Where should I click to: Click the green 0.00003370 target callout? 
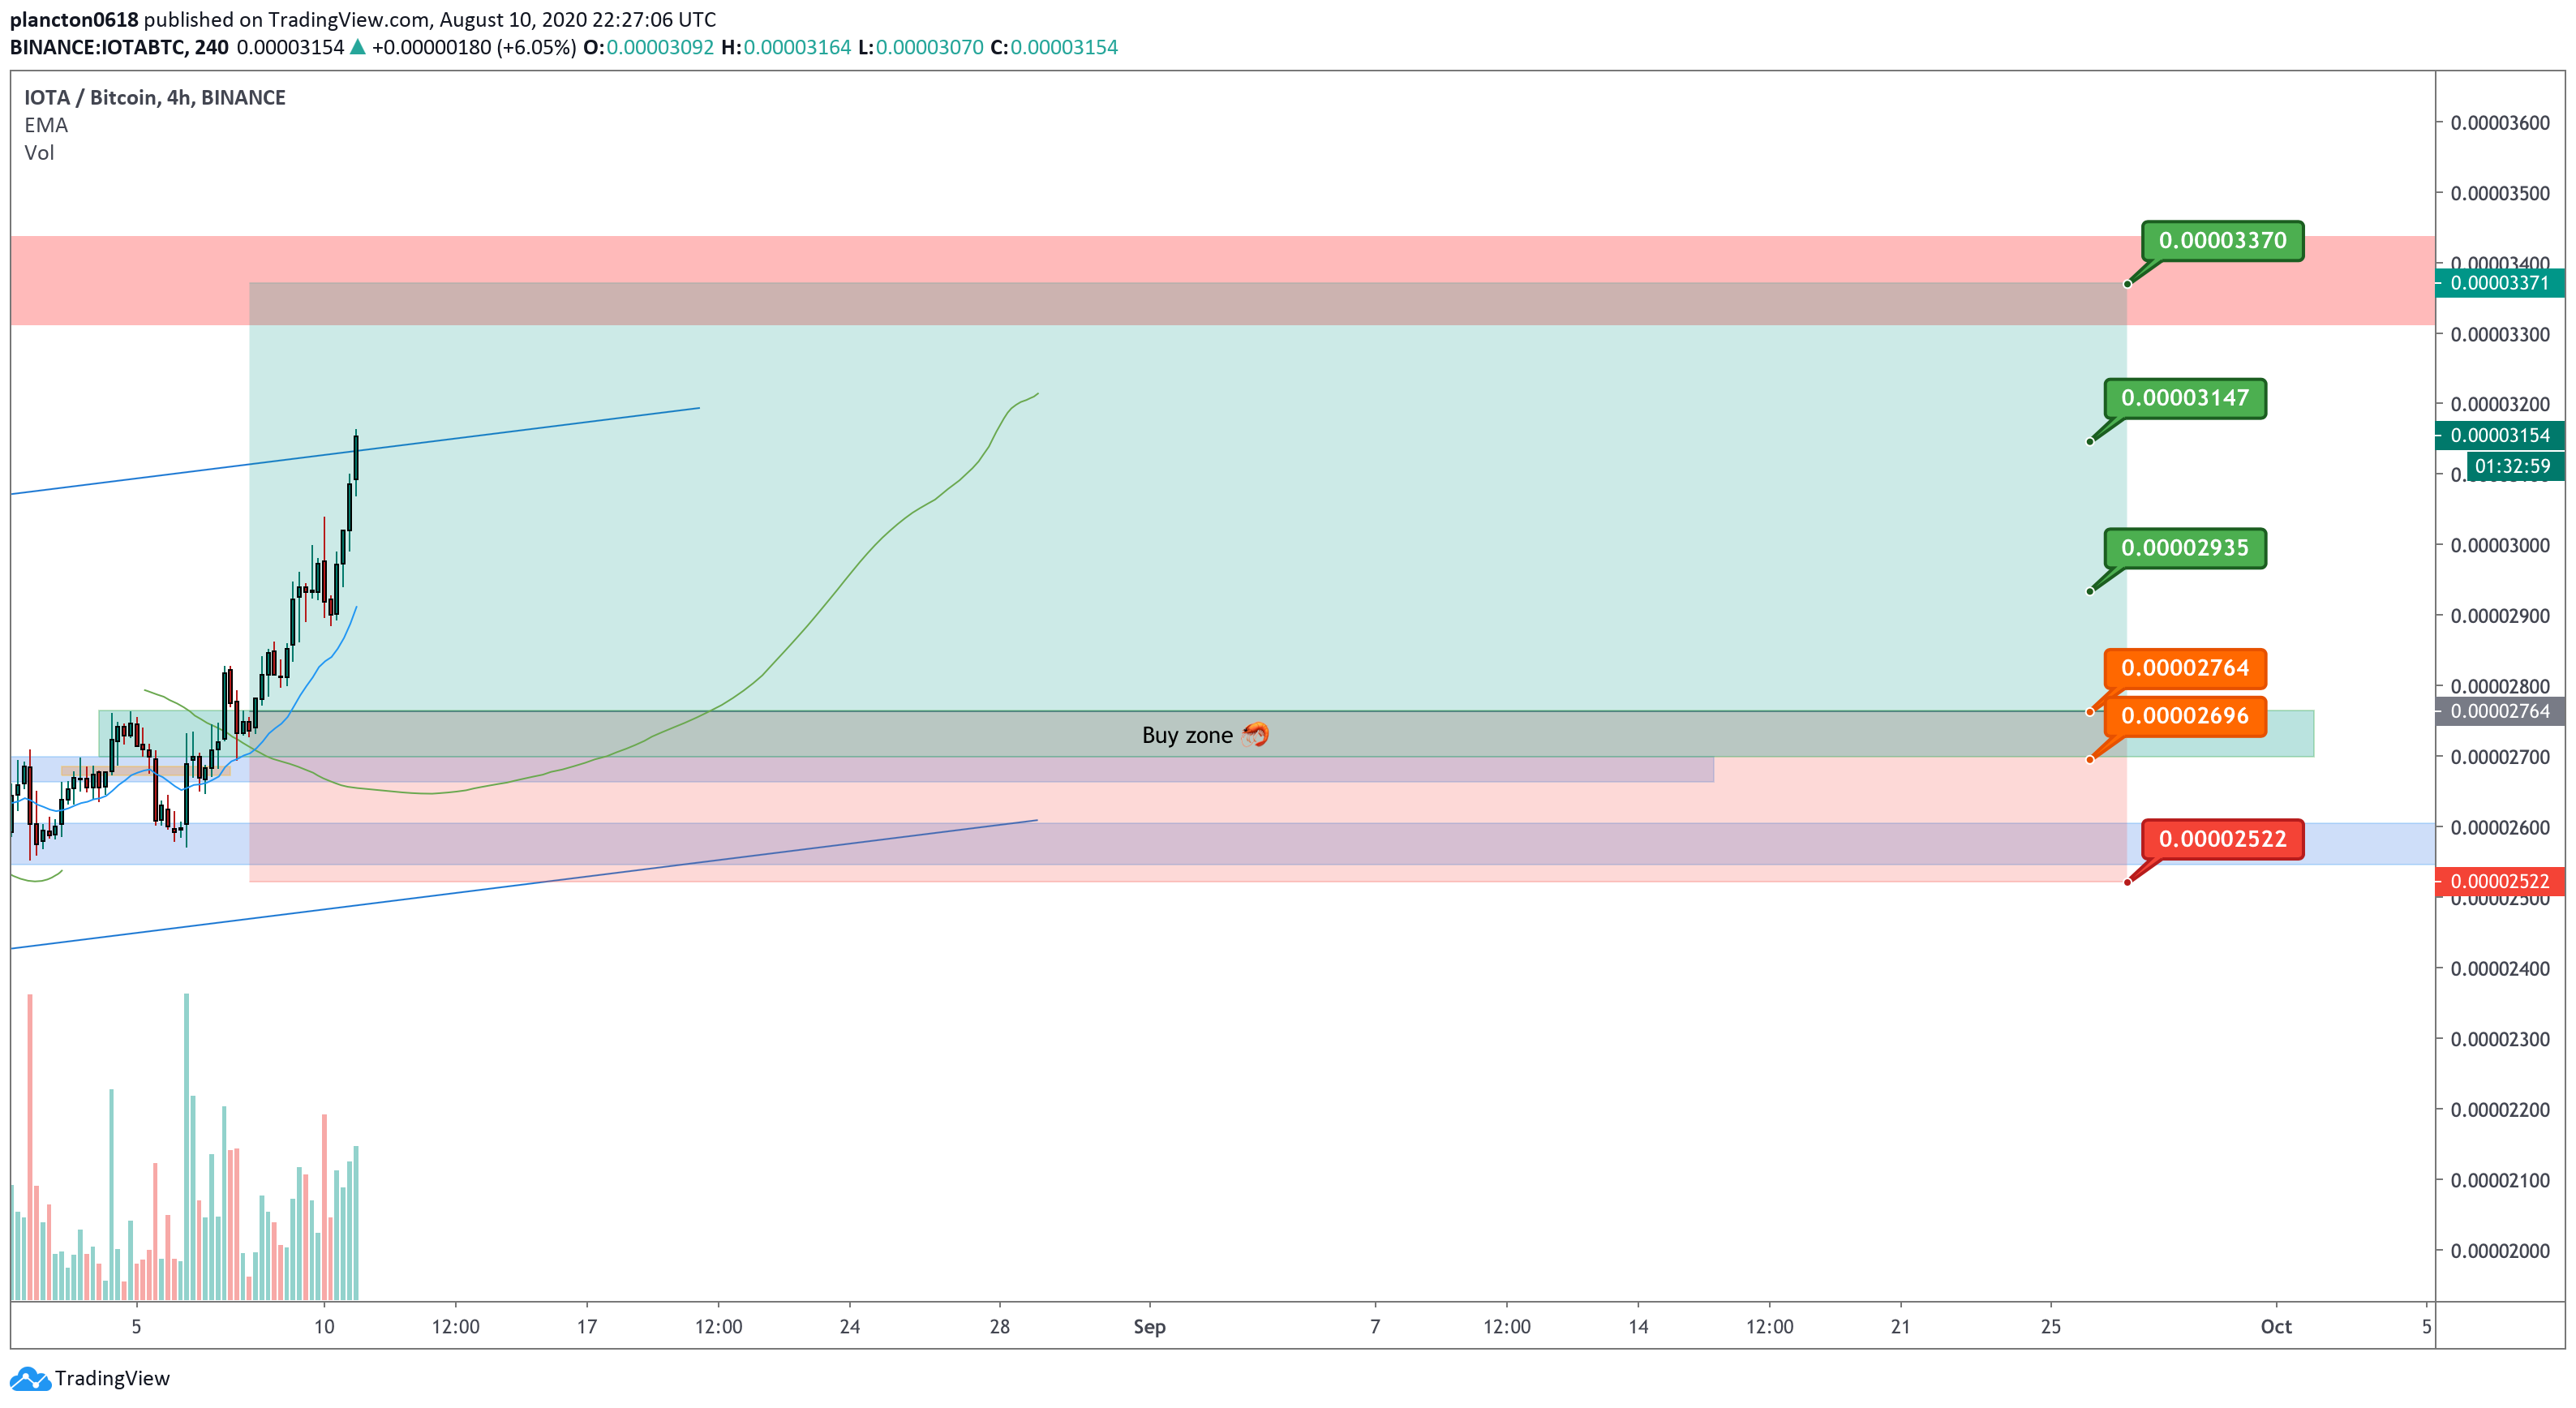(2222, 241)
